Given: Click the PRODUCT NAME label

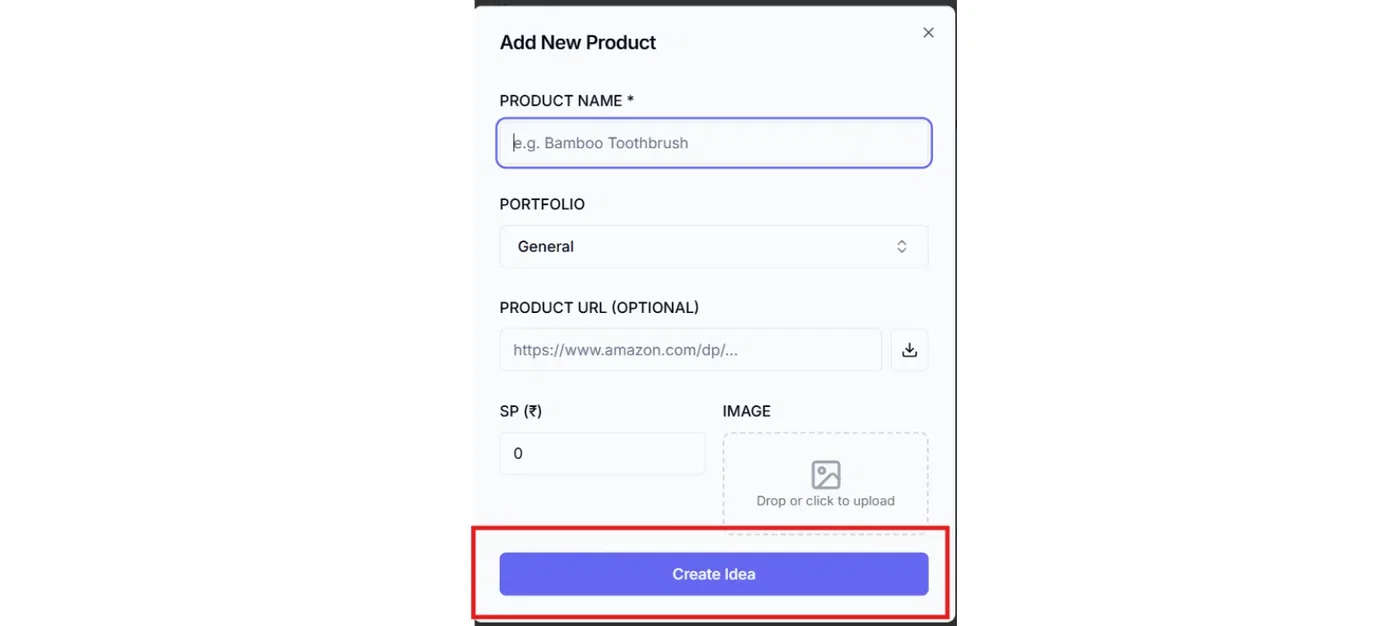Looking at the screenshot, I should coord(560,101).
